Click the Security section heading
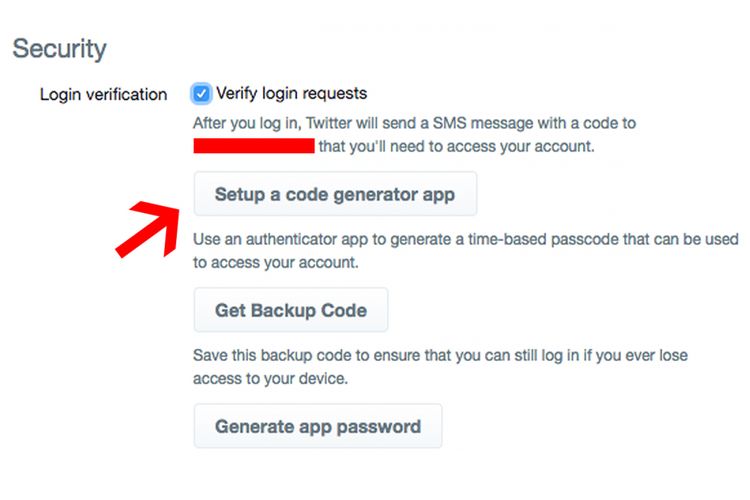This screenshot has width=750, height=500. coord(59,48)
